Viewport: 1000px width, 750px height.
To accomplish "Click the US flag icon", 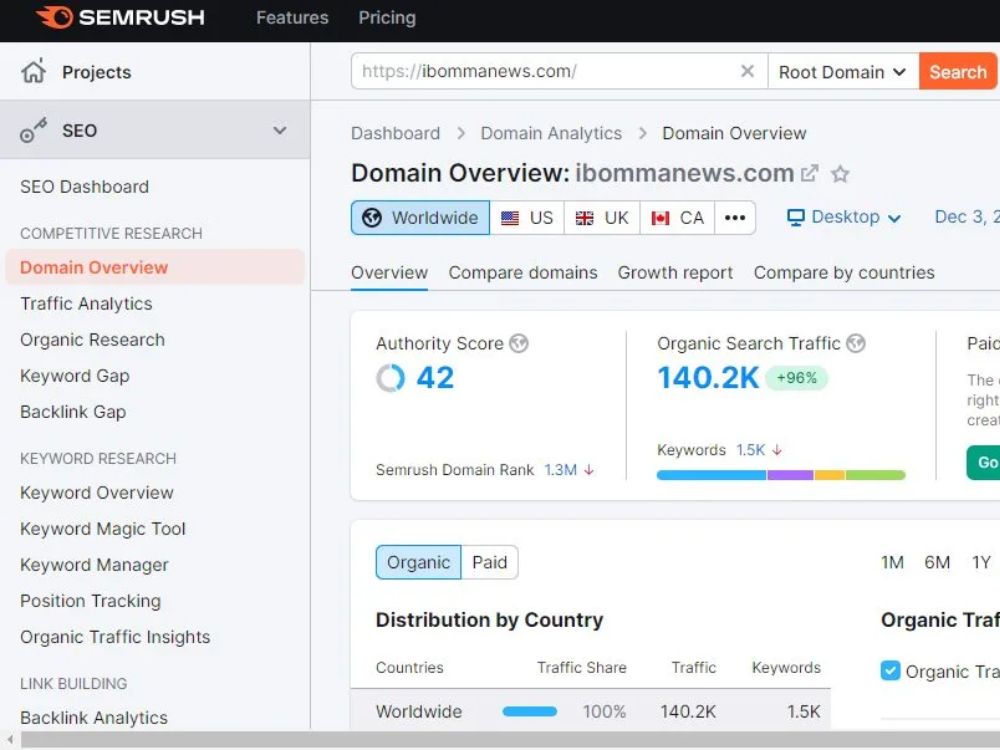I will tap(510, 218).
